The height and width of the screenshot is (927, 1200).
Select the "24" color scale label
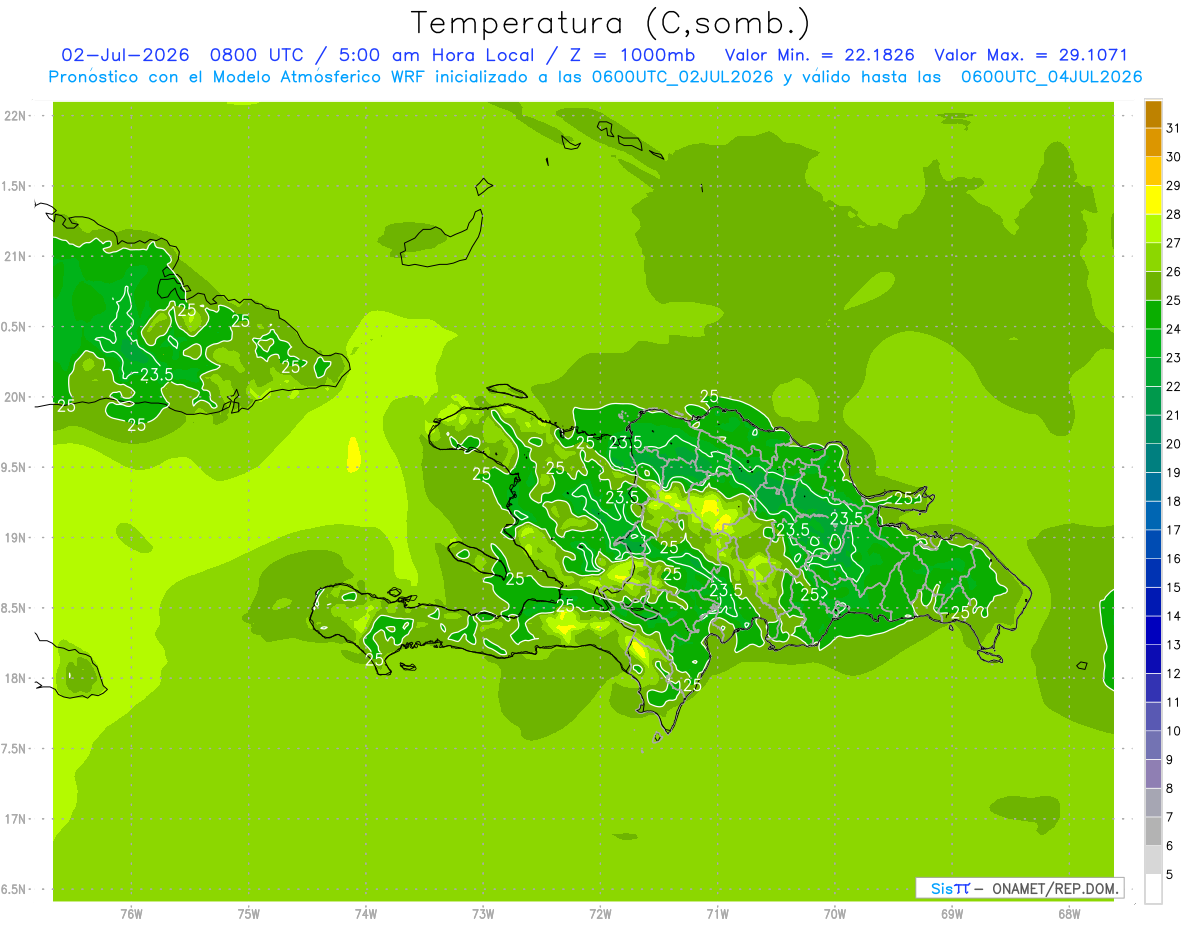tap(1173, 329)
